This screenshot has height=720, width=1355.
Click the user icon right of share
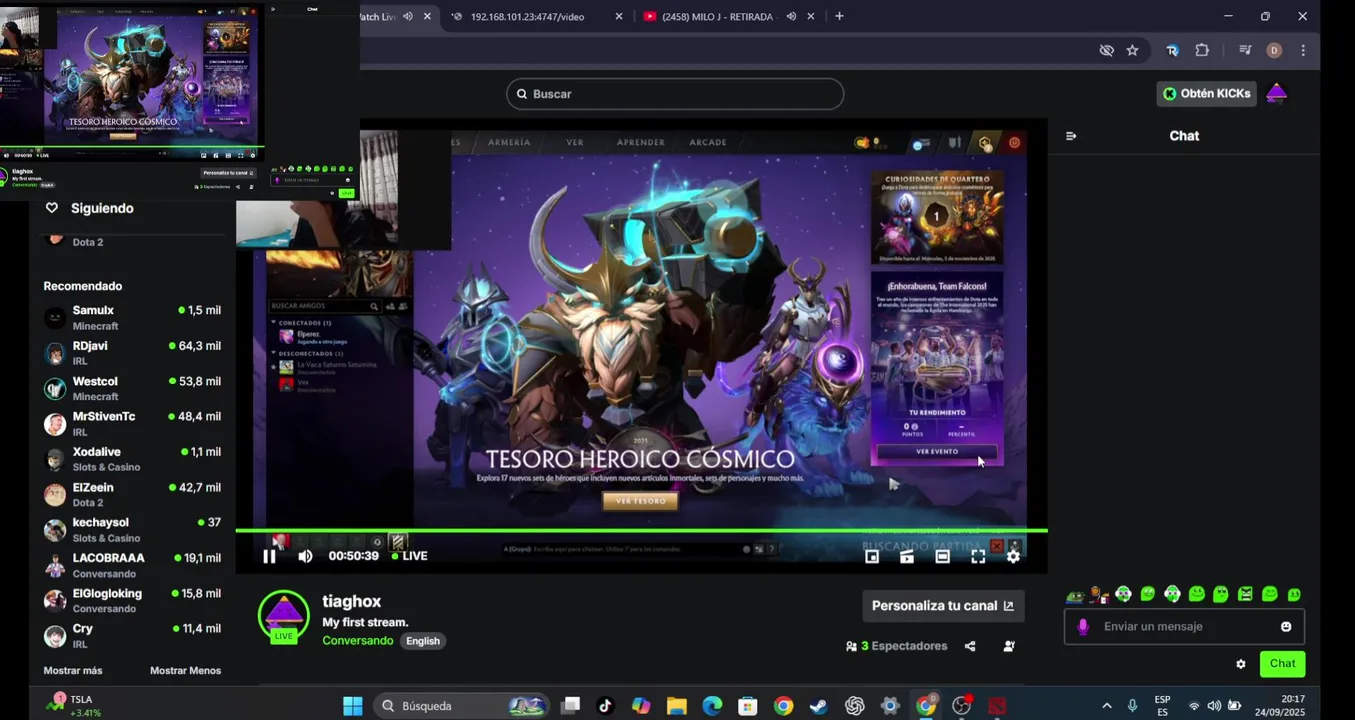[1008, 647]
